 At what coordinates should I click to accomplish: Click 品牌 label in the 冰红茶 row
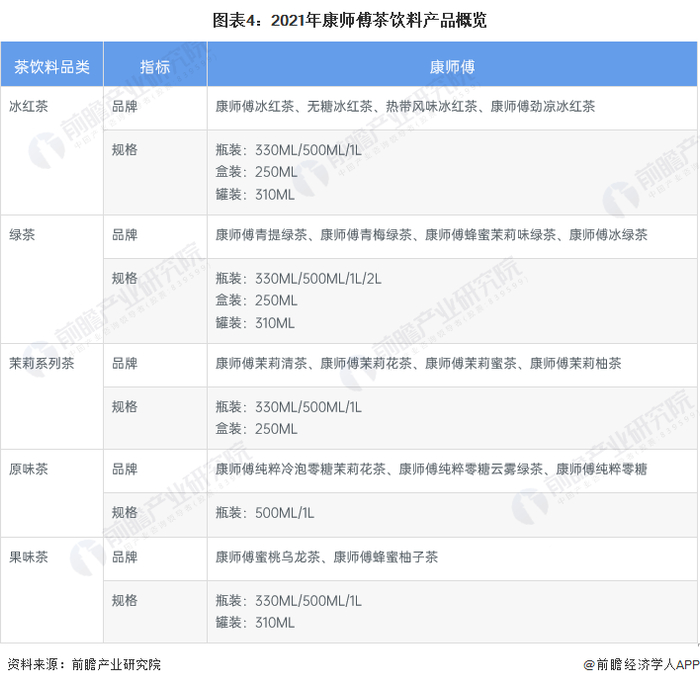(x=125, y=106)
